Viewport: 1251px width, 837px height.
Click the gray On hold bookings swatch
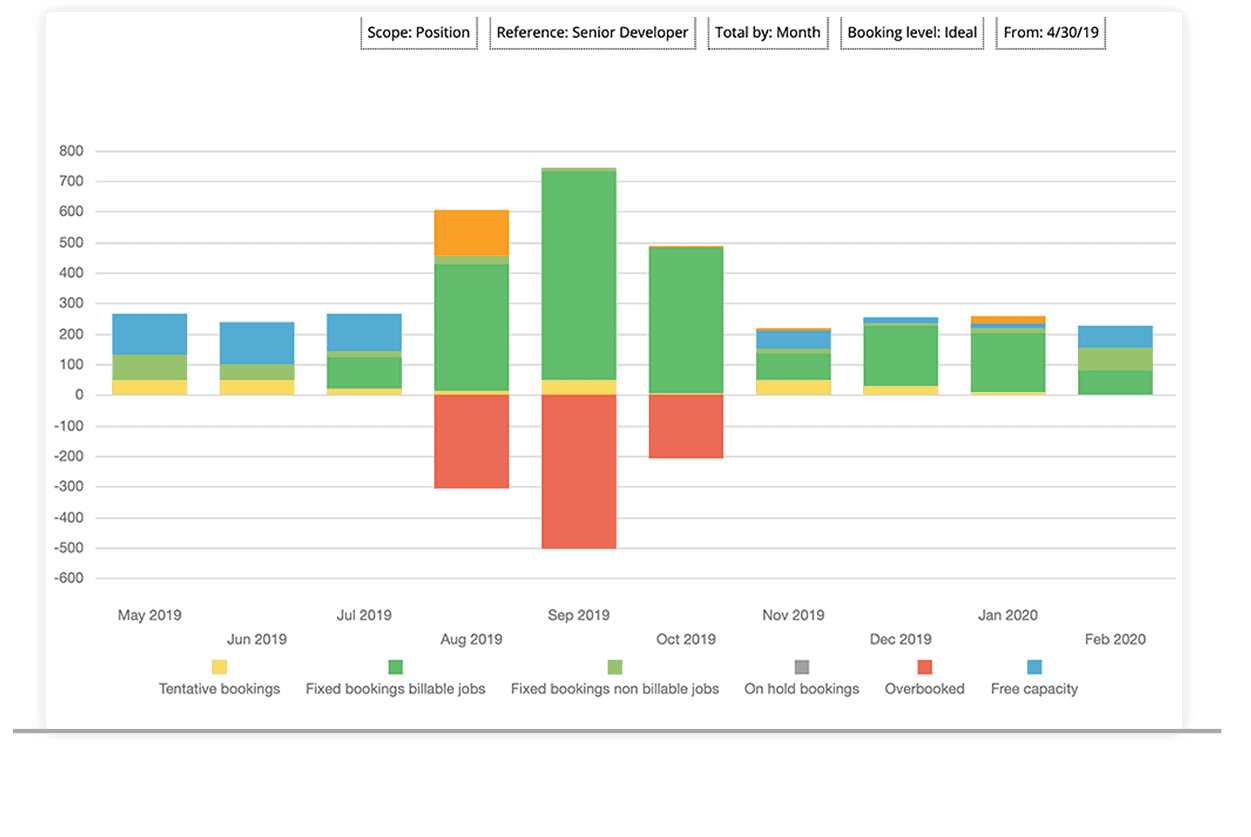801,666
